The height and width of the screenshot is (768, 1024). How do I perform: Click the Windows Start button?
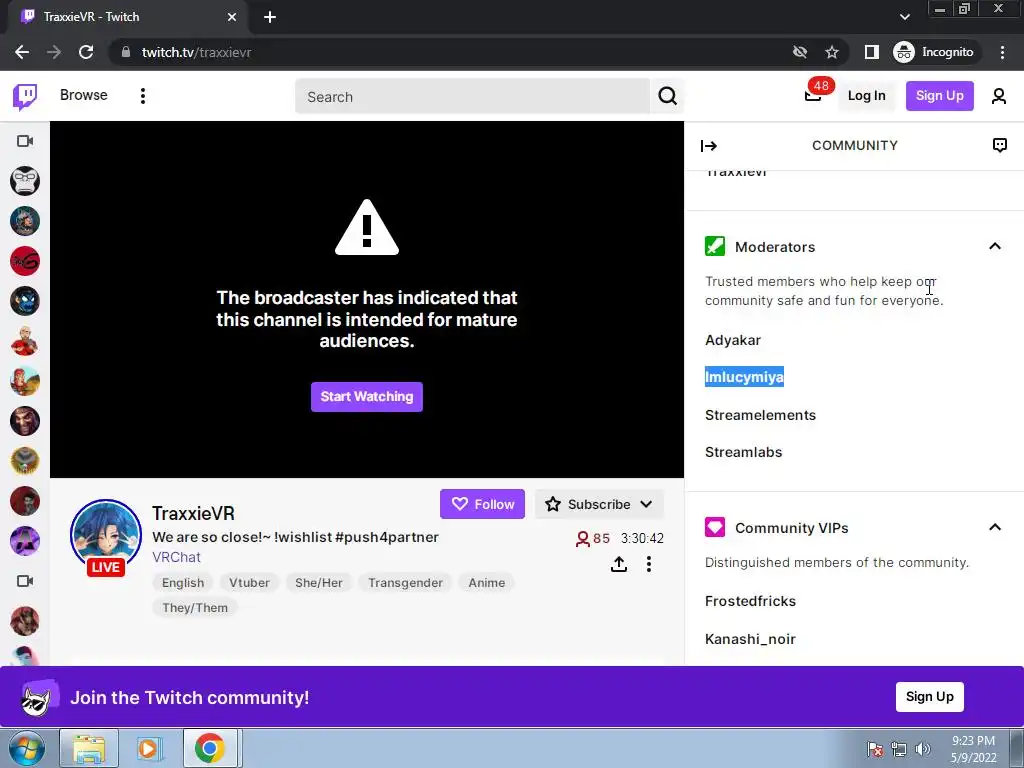[x=27, y=748]
